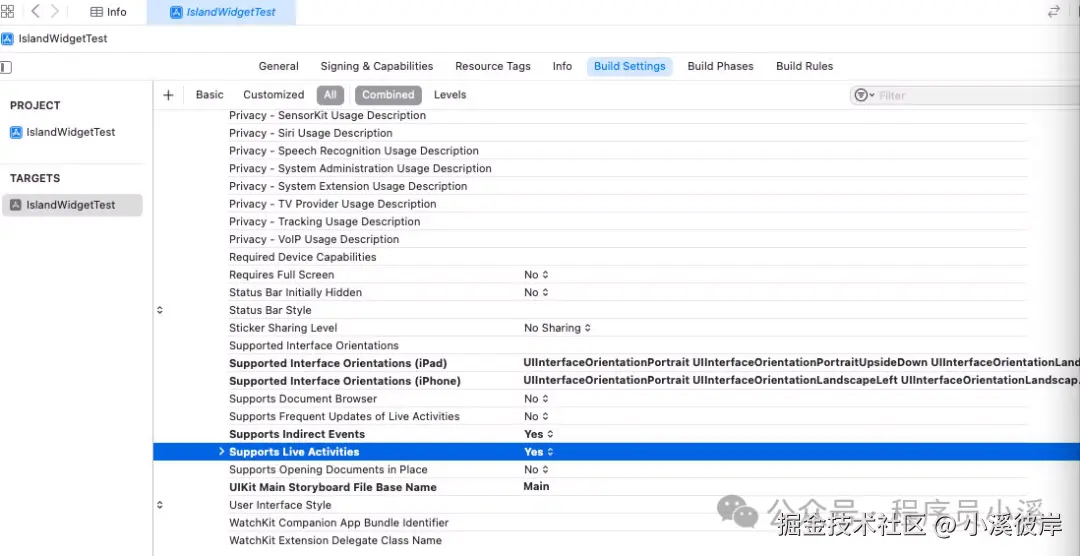Select the IslandWidgetTest editor tab
This screenshot has width=1080, height=556.
tap(222, 12)
